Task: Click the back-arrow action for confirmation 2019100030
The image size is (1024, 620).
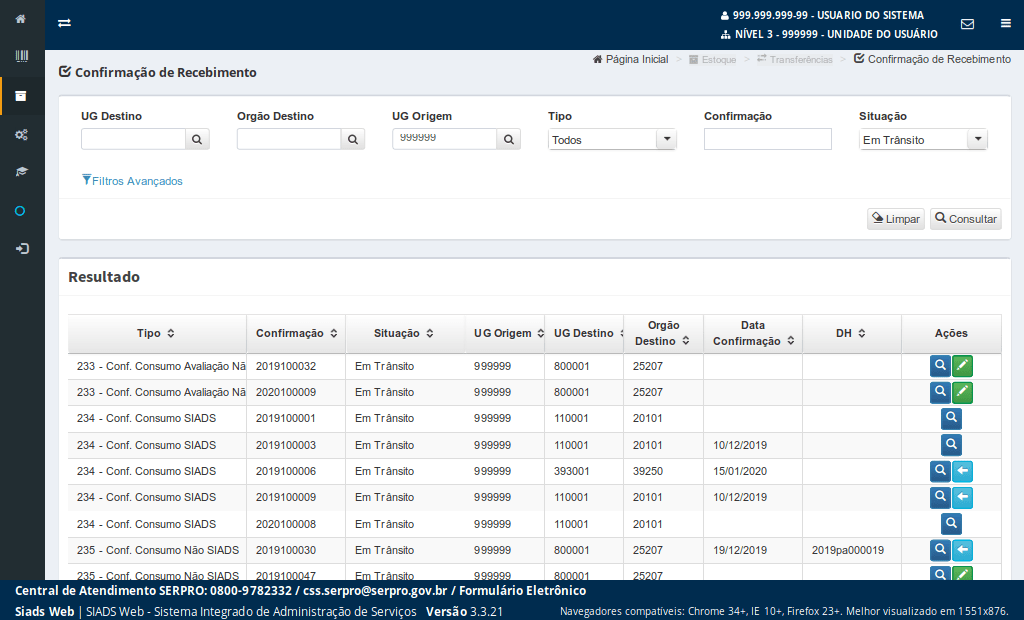Action: click(x=963, y=550)
